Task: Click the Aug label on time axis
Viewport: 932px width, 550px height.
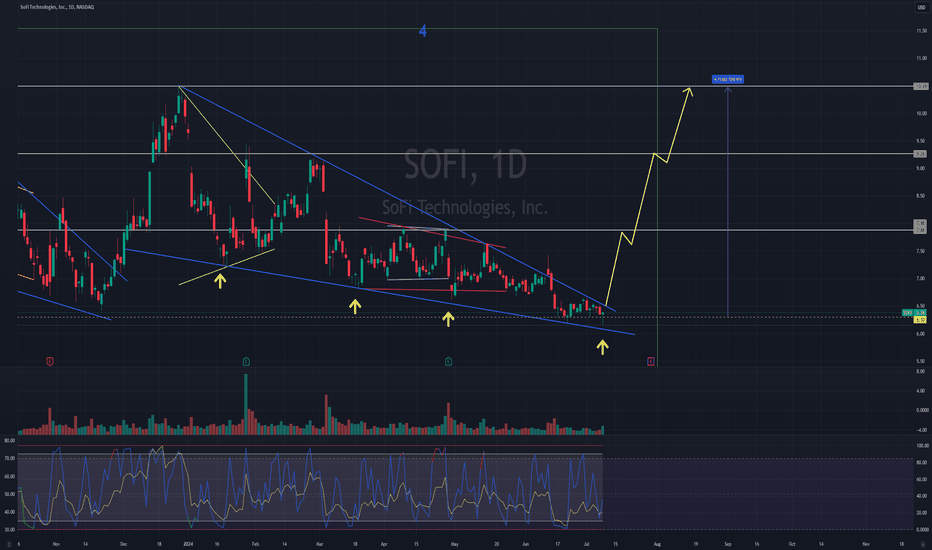Action: click(657, 544)
